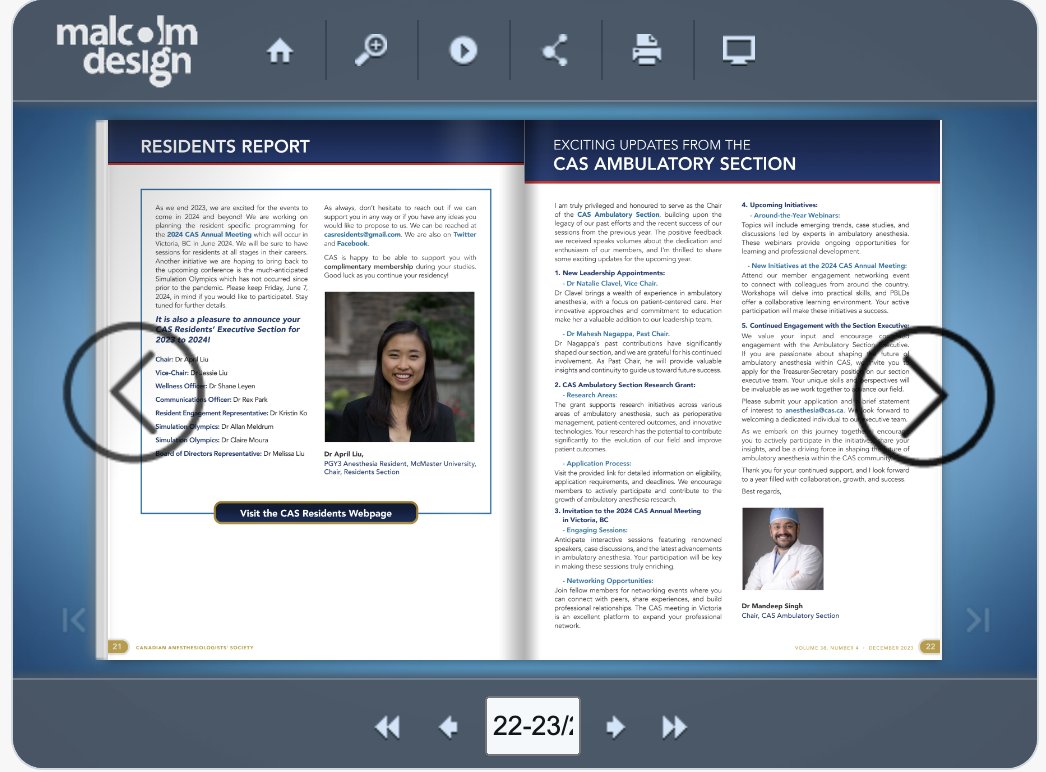Click right page number 22 badge

click(x=929, y=647)
